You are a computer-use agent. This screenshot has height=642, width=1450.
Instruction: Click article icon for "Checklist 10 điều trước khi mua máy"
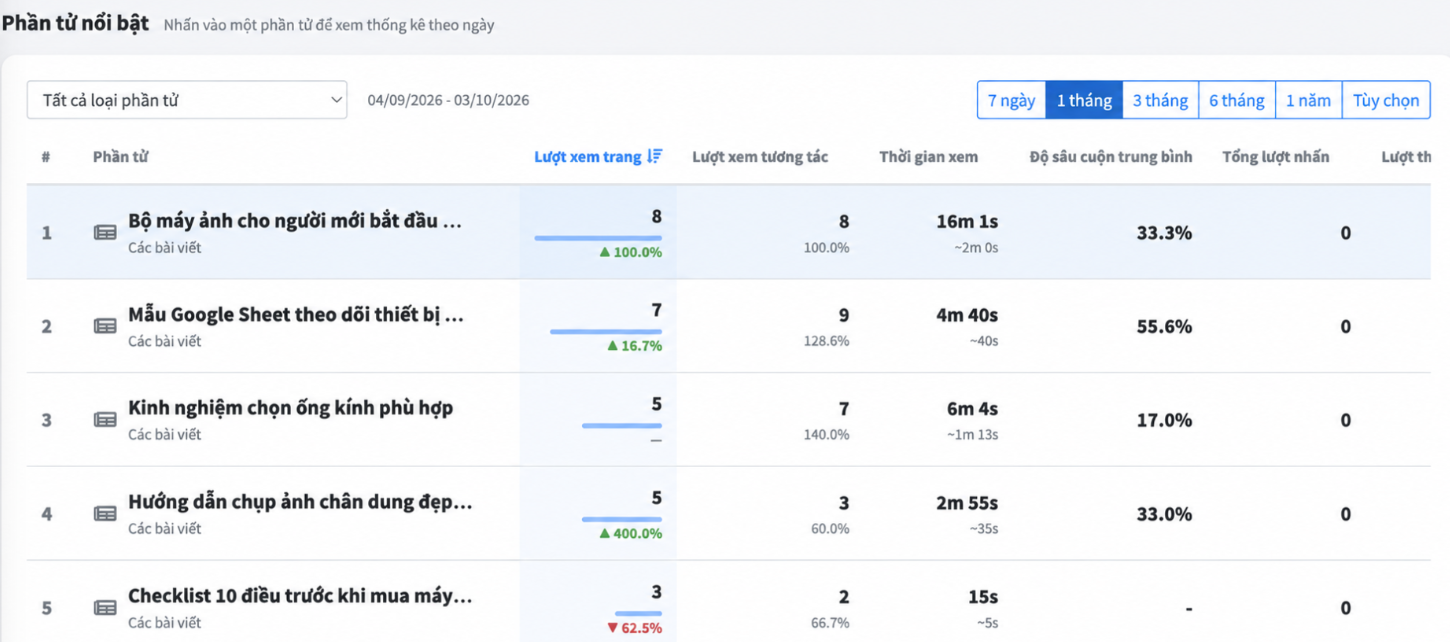point(105,608)
